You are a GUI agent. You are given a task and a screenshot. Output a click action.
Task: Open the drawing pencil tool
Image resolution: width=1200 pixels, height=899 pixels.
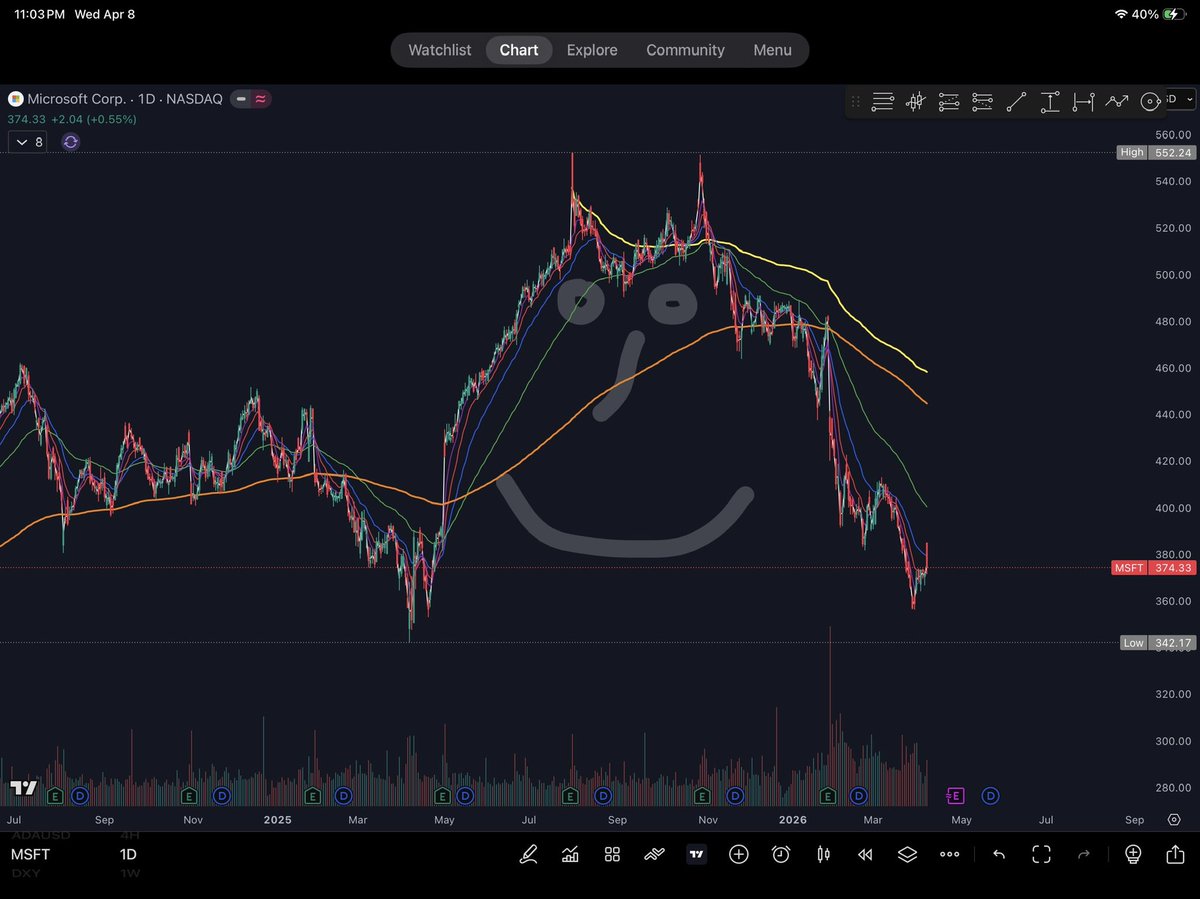[528, 854]
